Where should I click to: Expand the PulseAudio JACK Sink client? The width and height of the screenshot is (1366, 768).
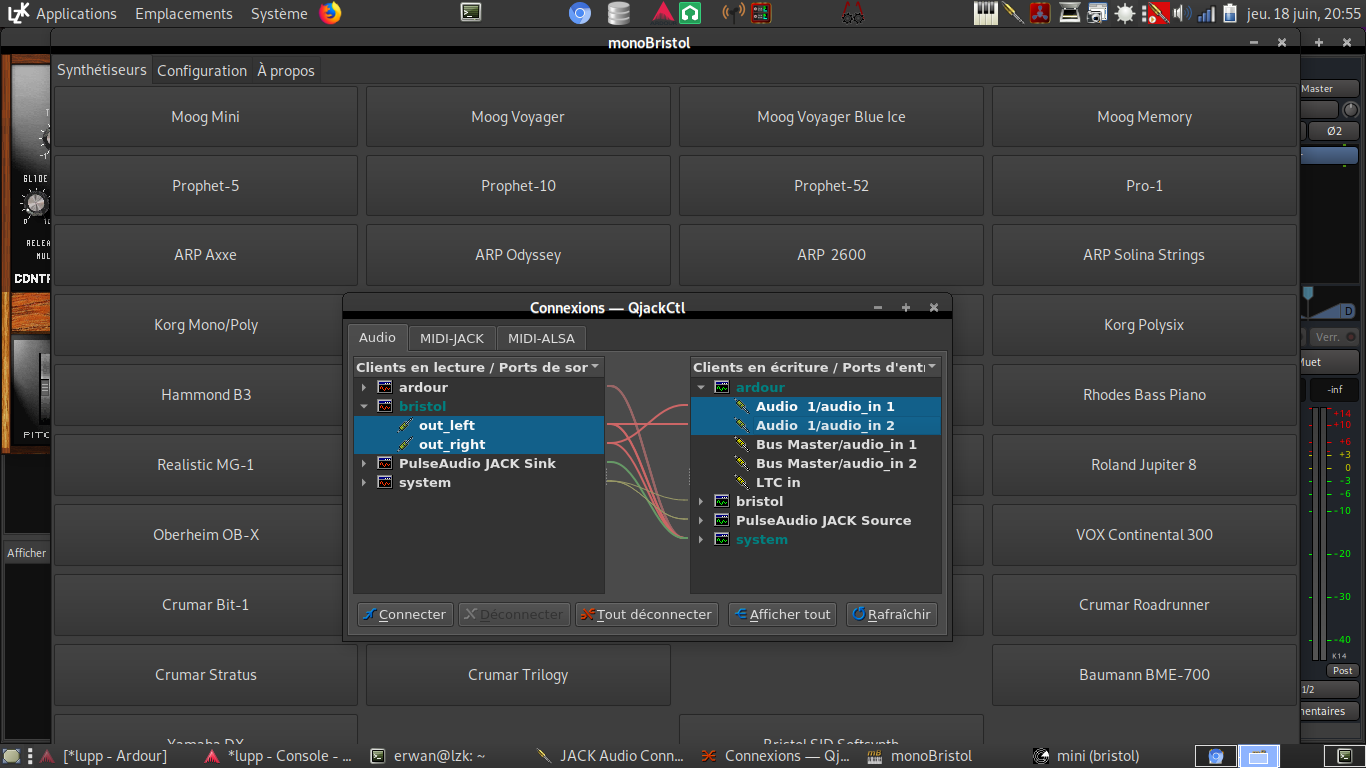point(364,464)
